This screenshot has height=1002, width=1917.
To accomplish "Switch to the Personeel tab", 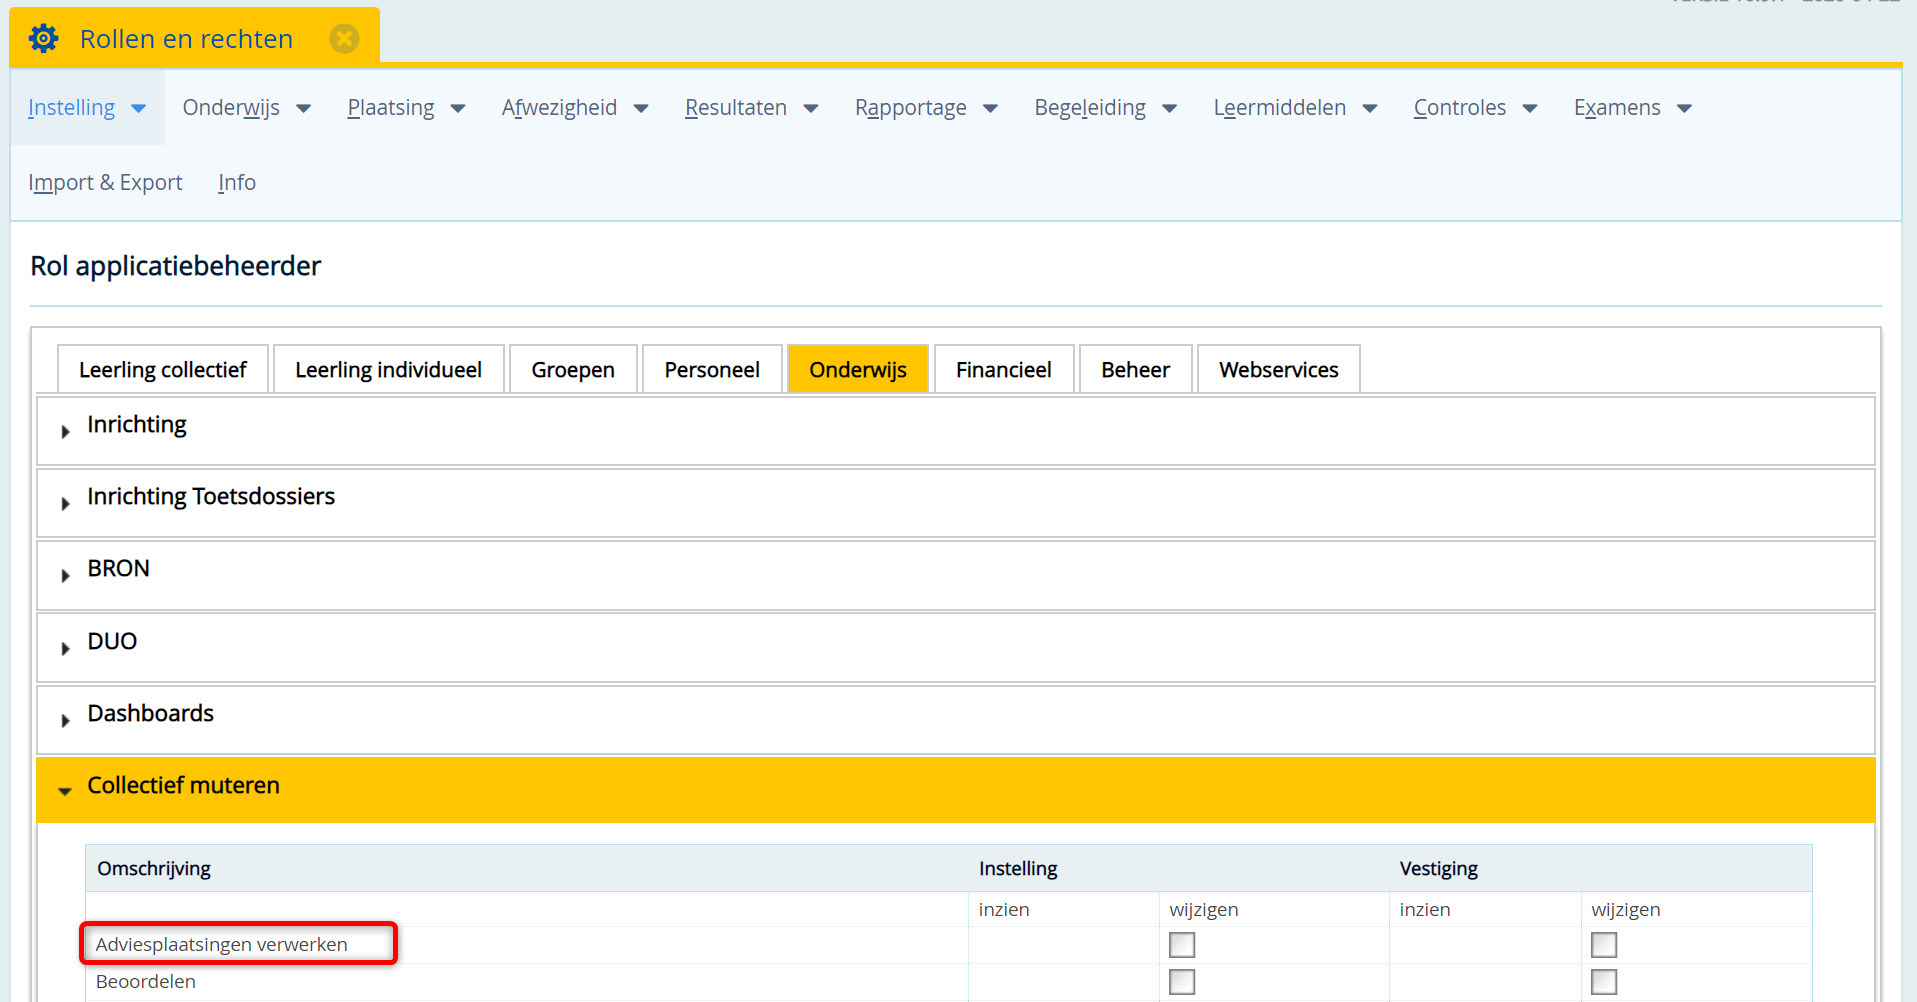I will click(x=712, y=370).
